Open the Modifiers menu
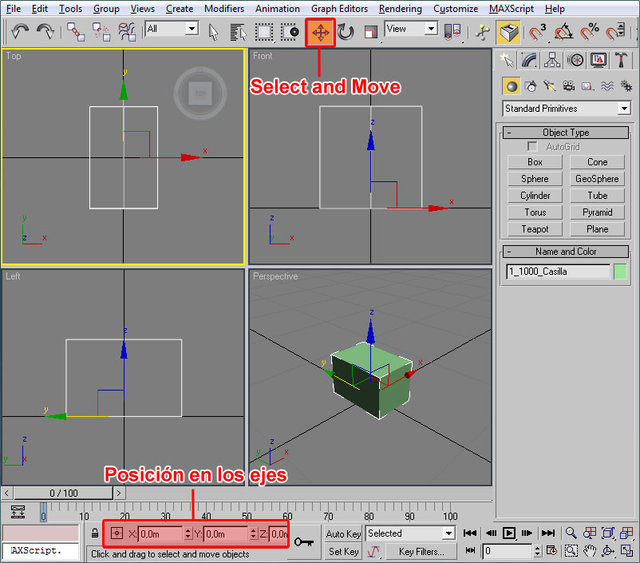 [x=223, y=8]
